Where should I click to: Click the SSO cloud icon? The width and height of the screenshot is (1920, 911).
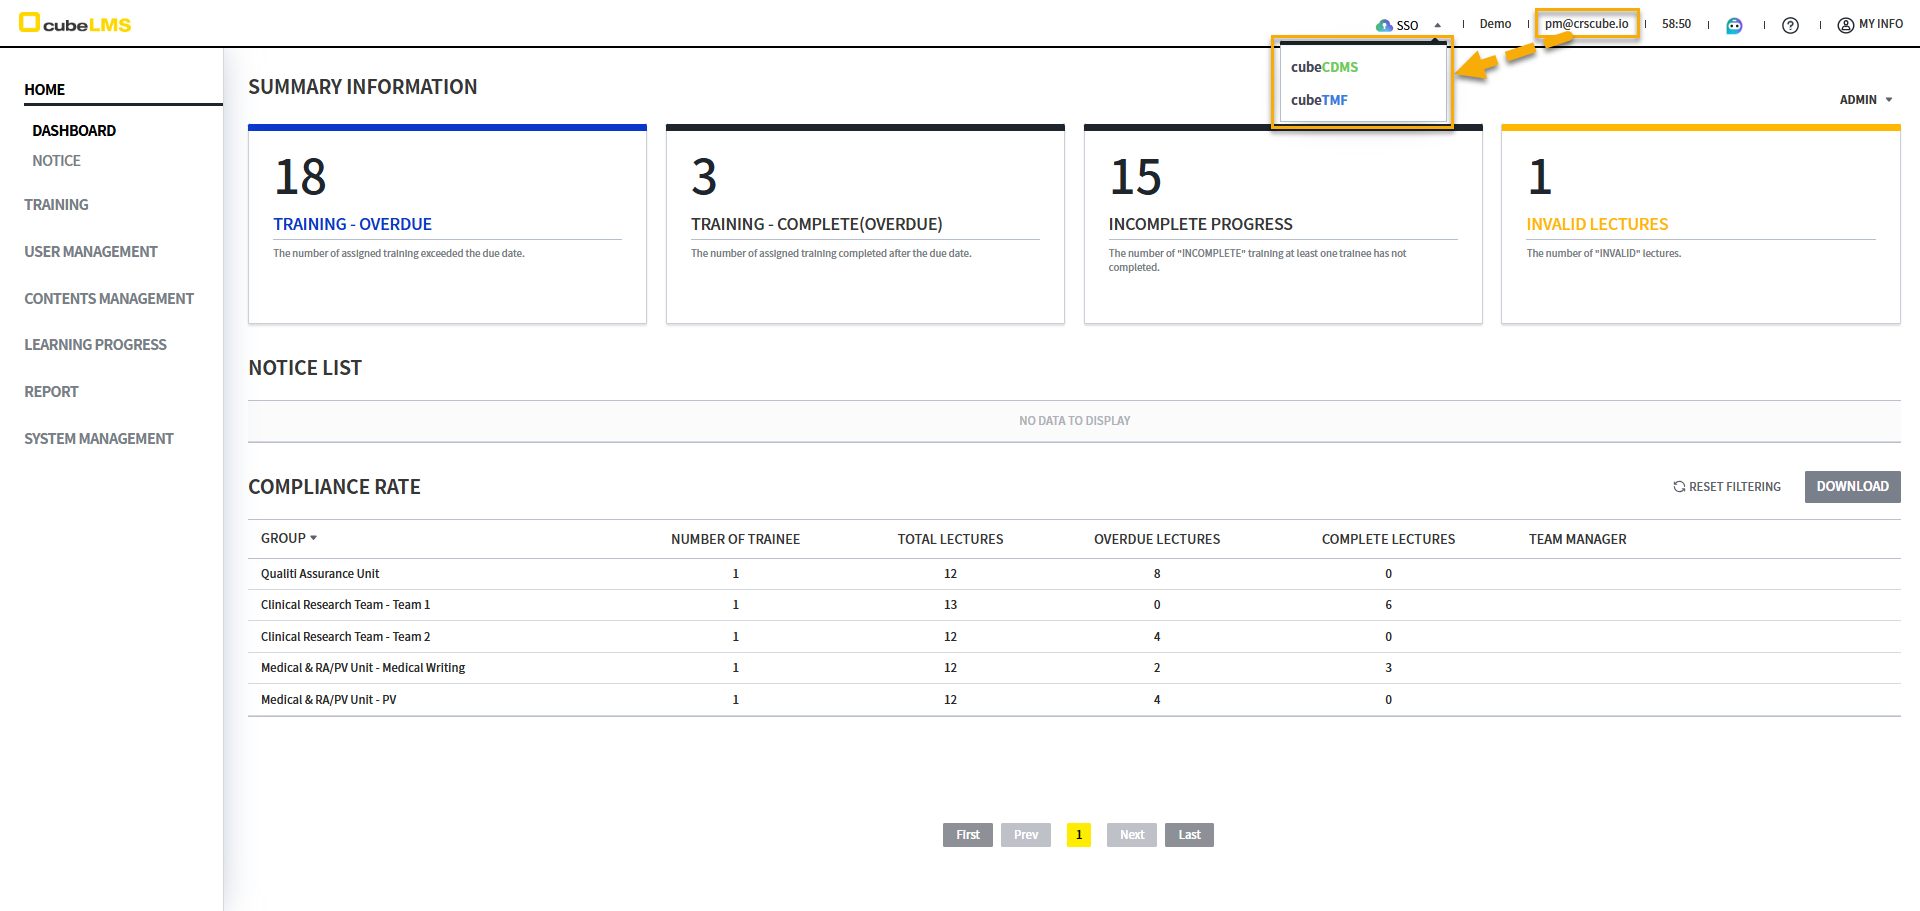pos(1384,25)
